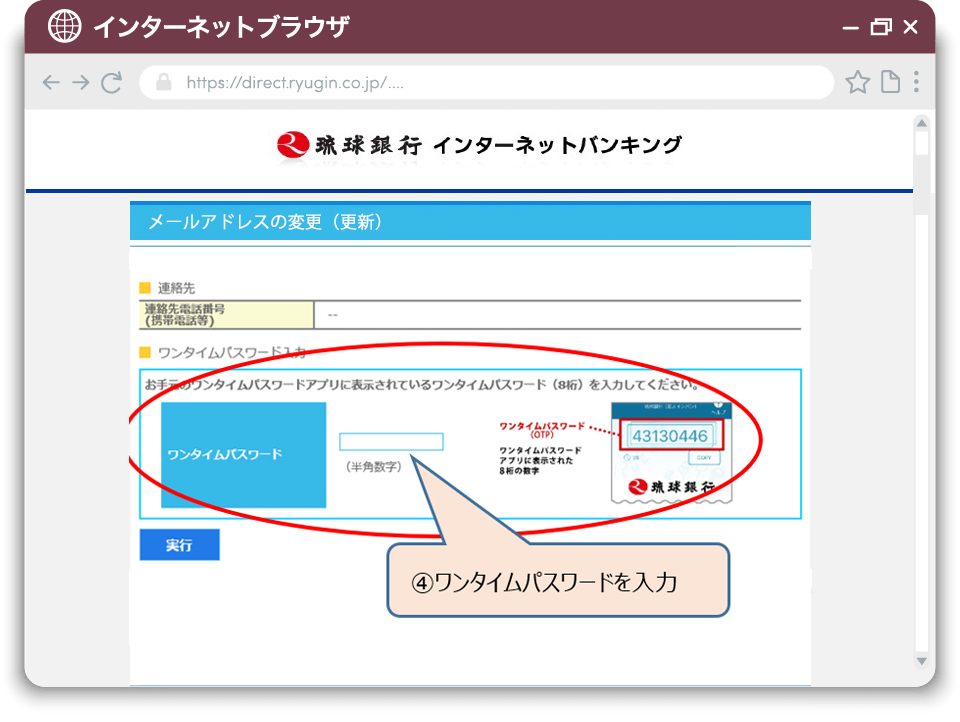960x722 pixels.
Task: Restore the browser window size
Action: [881, 26]
